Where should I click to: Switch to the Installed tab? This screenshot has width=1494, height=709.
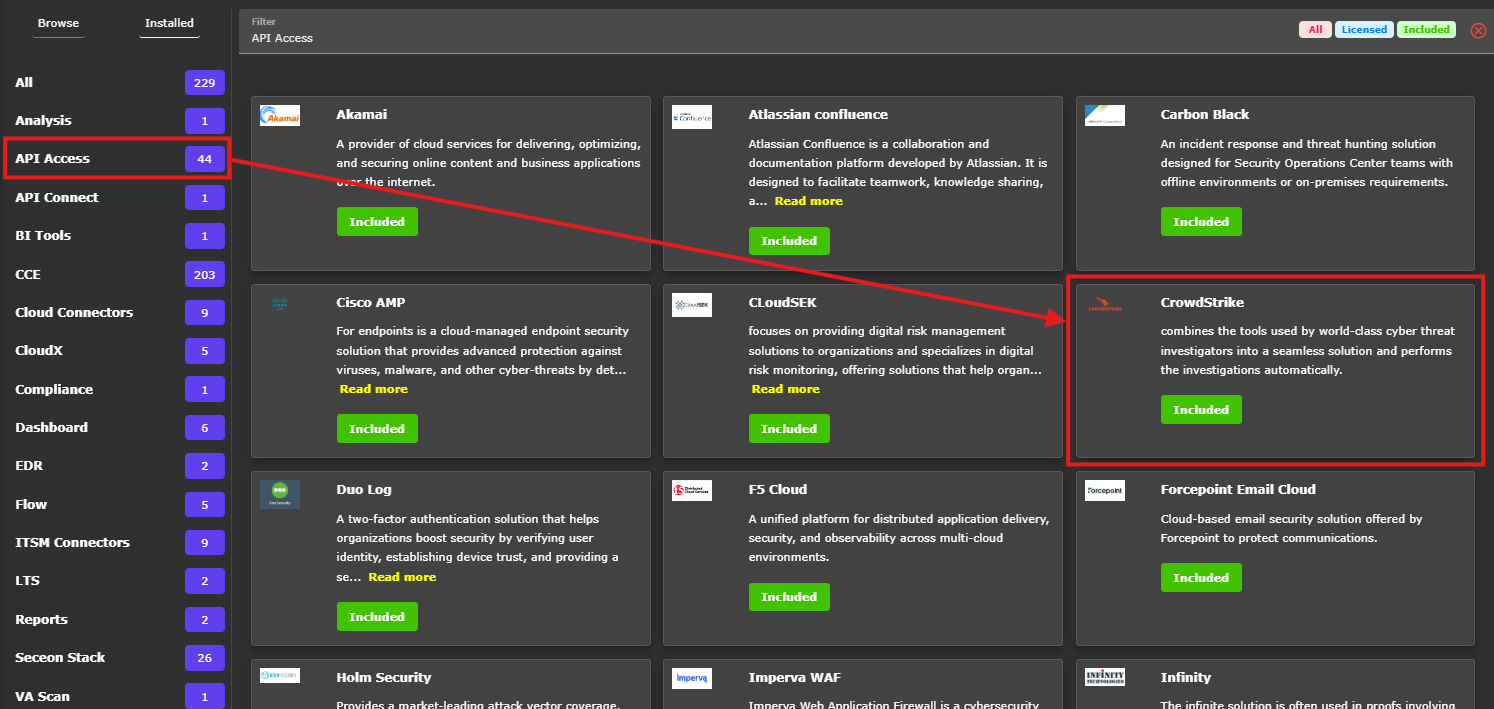click(x=169, y=23)
